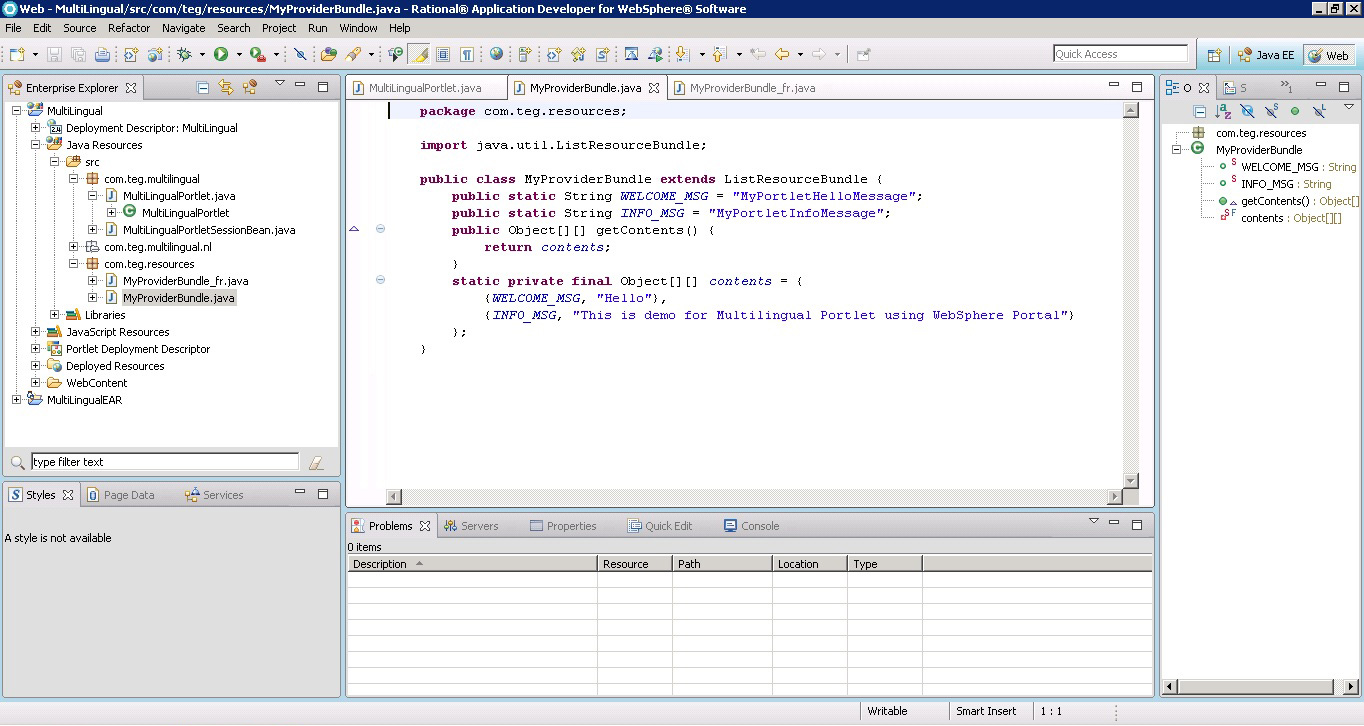
Task: Click the green Run button icon
Action: click(x=221, y=54)
